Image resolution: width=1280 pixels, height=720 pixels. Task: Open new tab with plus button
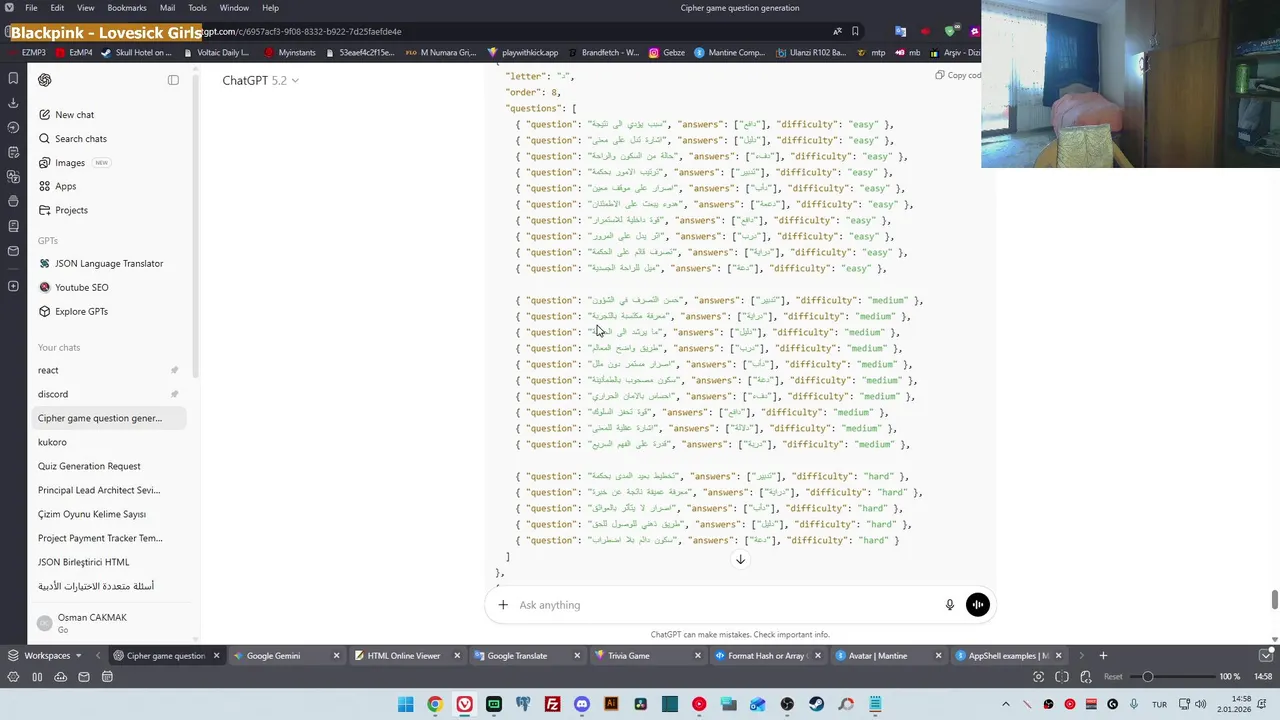tap(1103, 656)
